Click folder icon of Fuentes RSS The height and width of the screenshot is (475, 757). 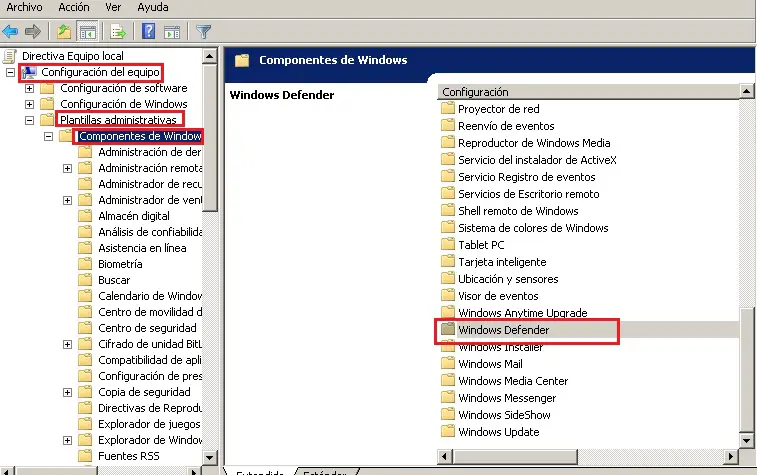pyautogui.click(x=85, y=456)
